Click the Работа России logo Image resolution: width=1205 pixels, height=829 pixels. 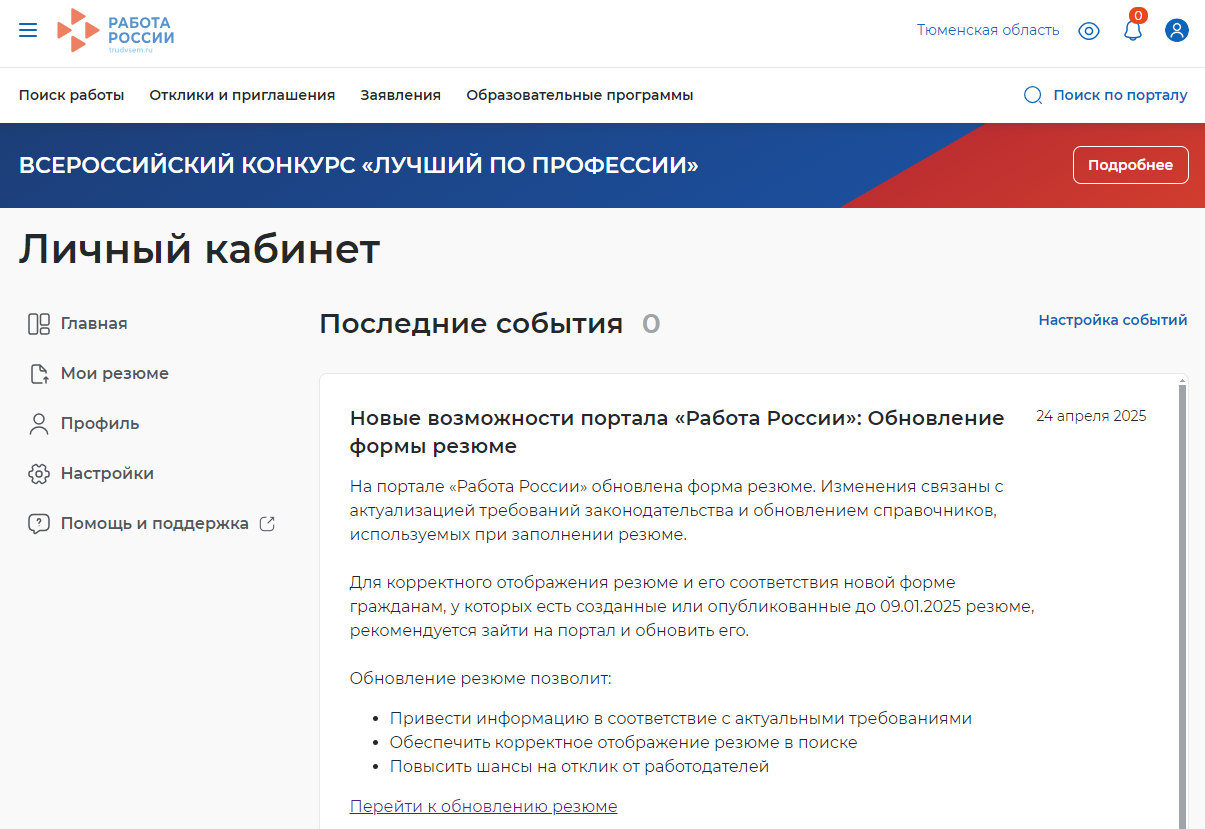[x=116, y=30]
